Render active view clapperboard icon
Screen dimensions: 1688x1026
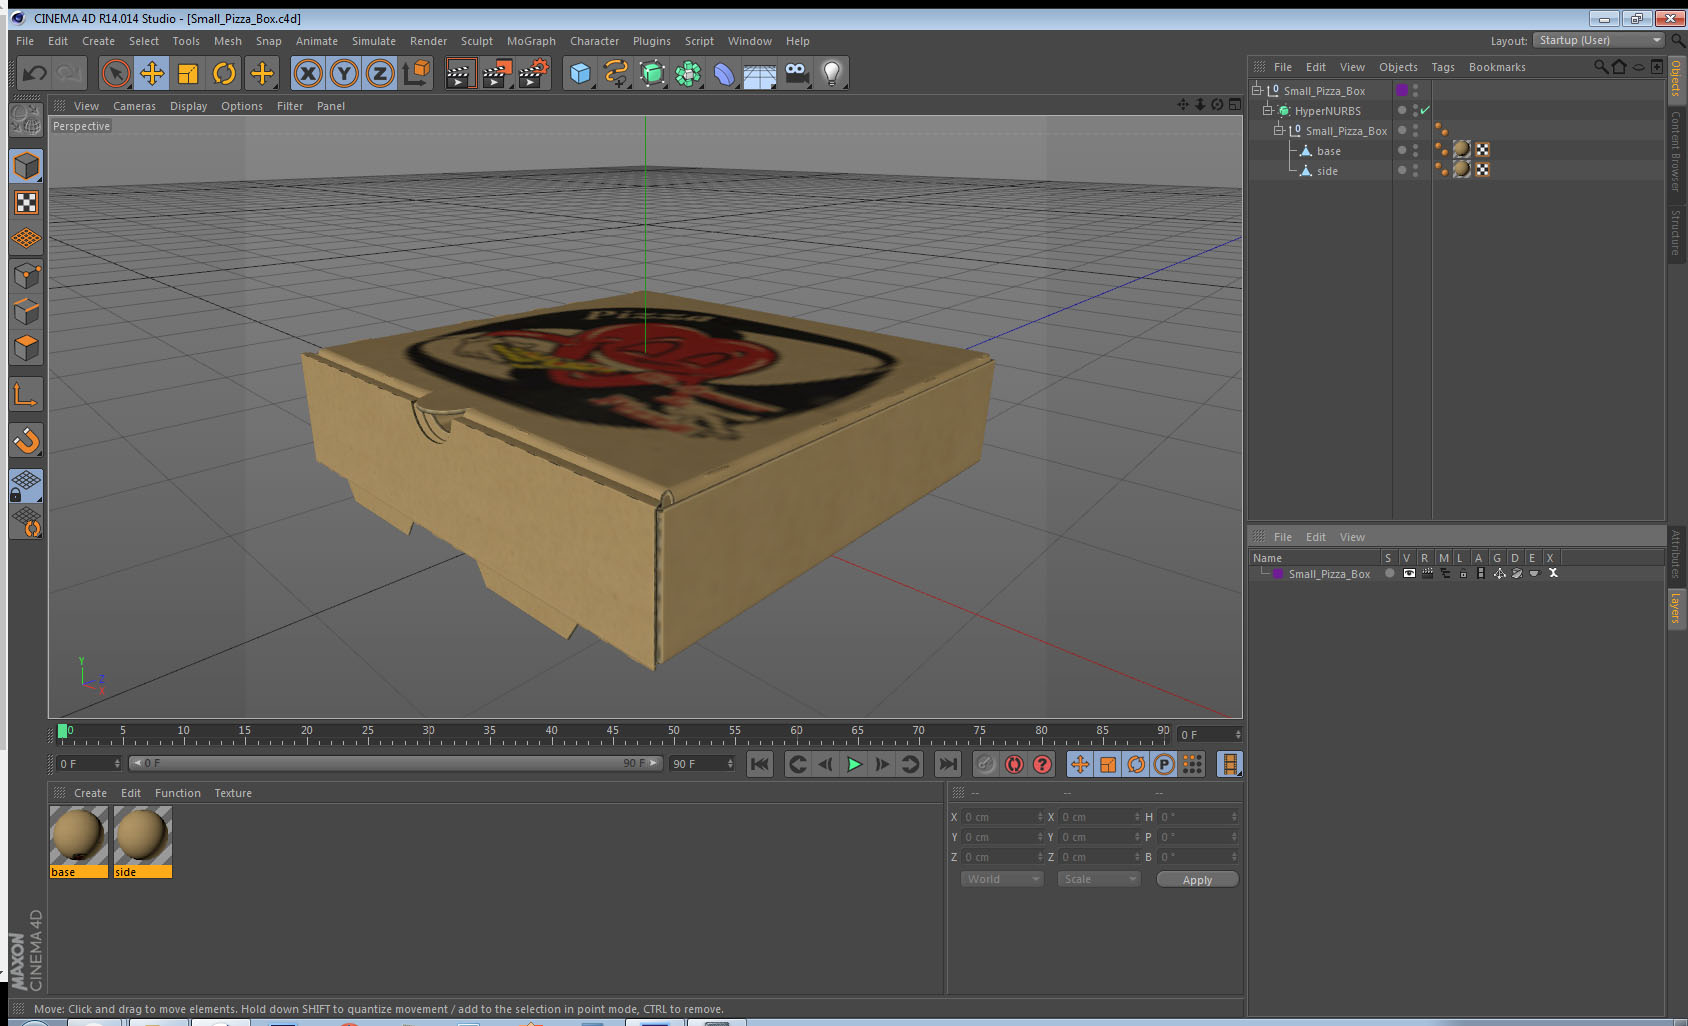460,73
